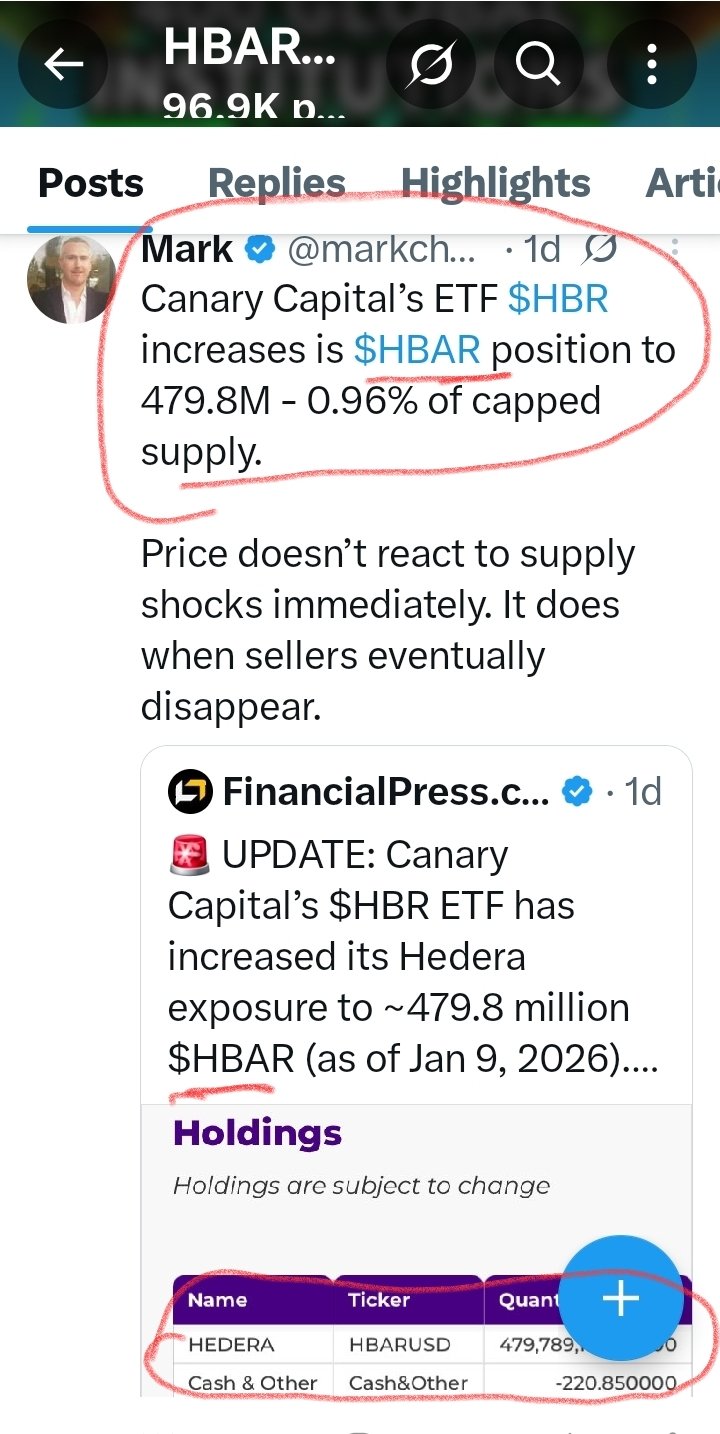
Task: Open the $HBR cashtag link
Action: pos(558,299)
